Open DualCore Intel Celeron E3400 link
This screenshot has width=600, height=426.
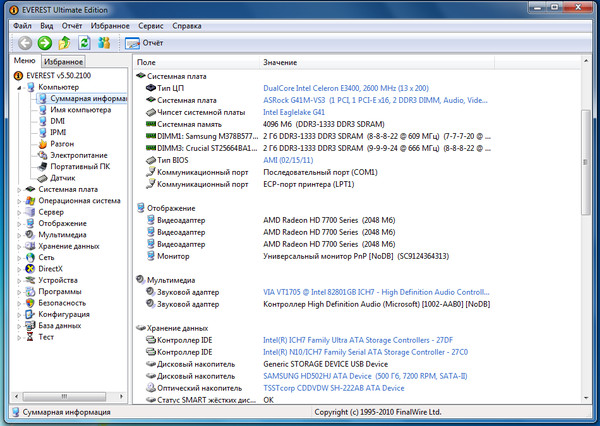click(x=346, y=88)
